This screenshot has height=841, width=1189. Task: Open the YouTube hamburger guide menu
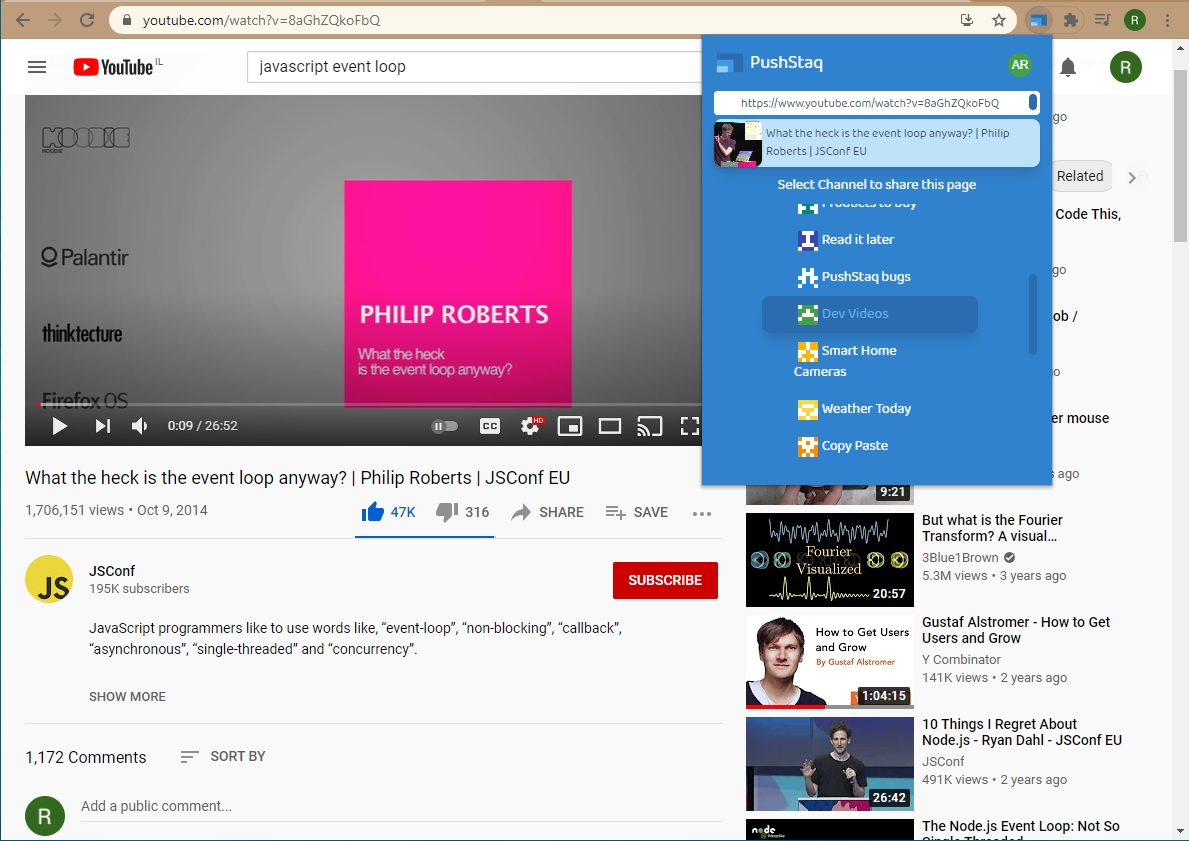[37, 67]
